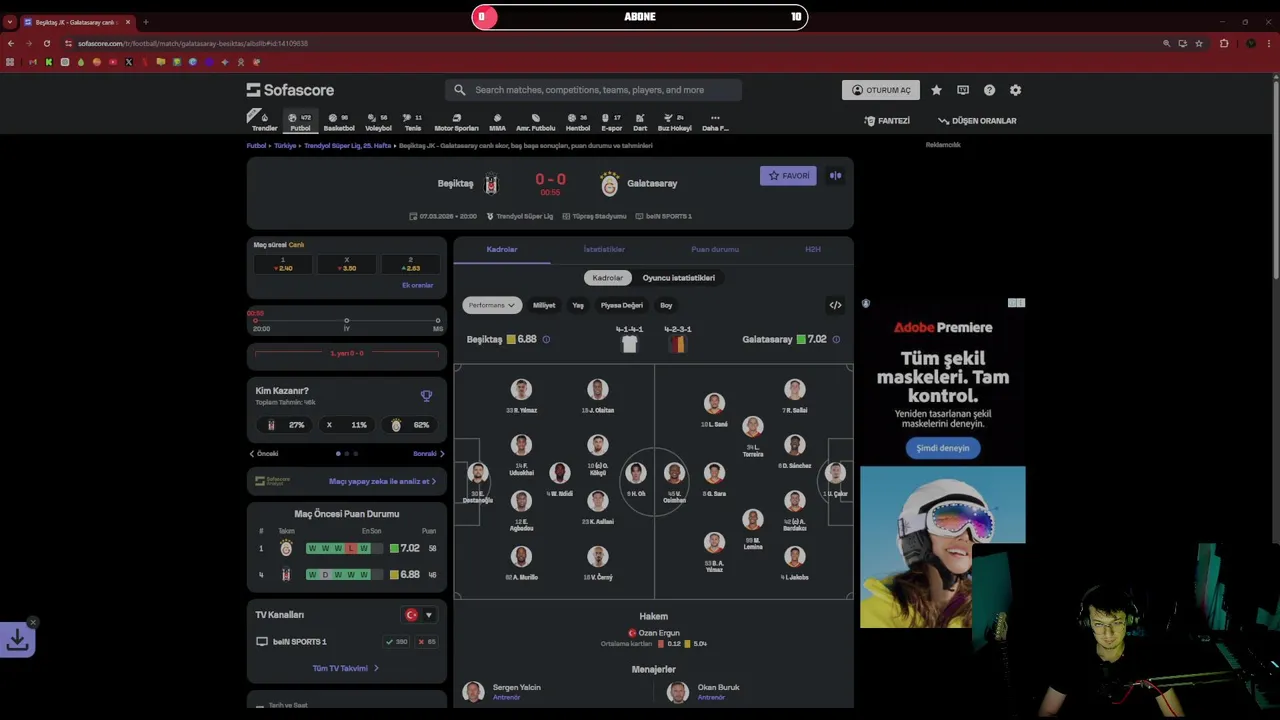Open the DÜŞEN ORANLAR link
Viewport: 1280px width, 720px height.
(977, 121)
